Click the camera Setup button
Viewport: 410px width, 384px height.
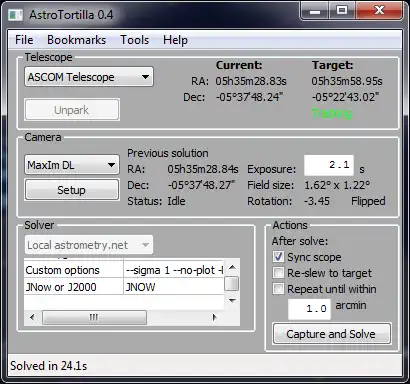[x=72, y=190]
